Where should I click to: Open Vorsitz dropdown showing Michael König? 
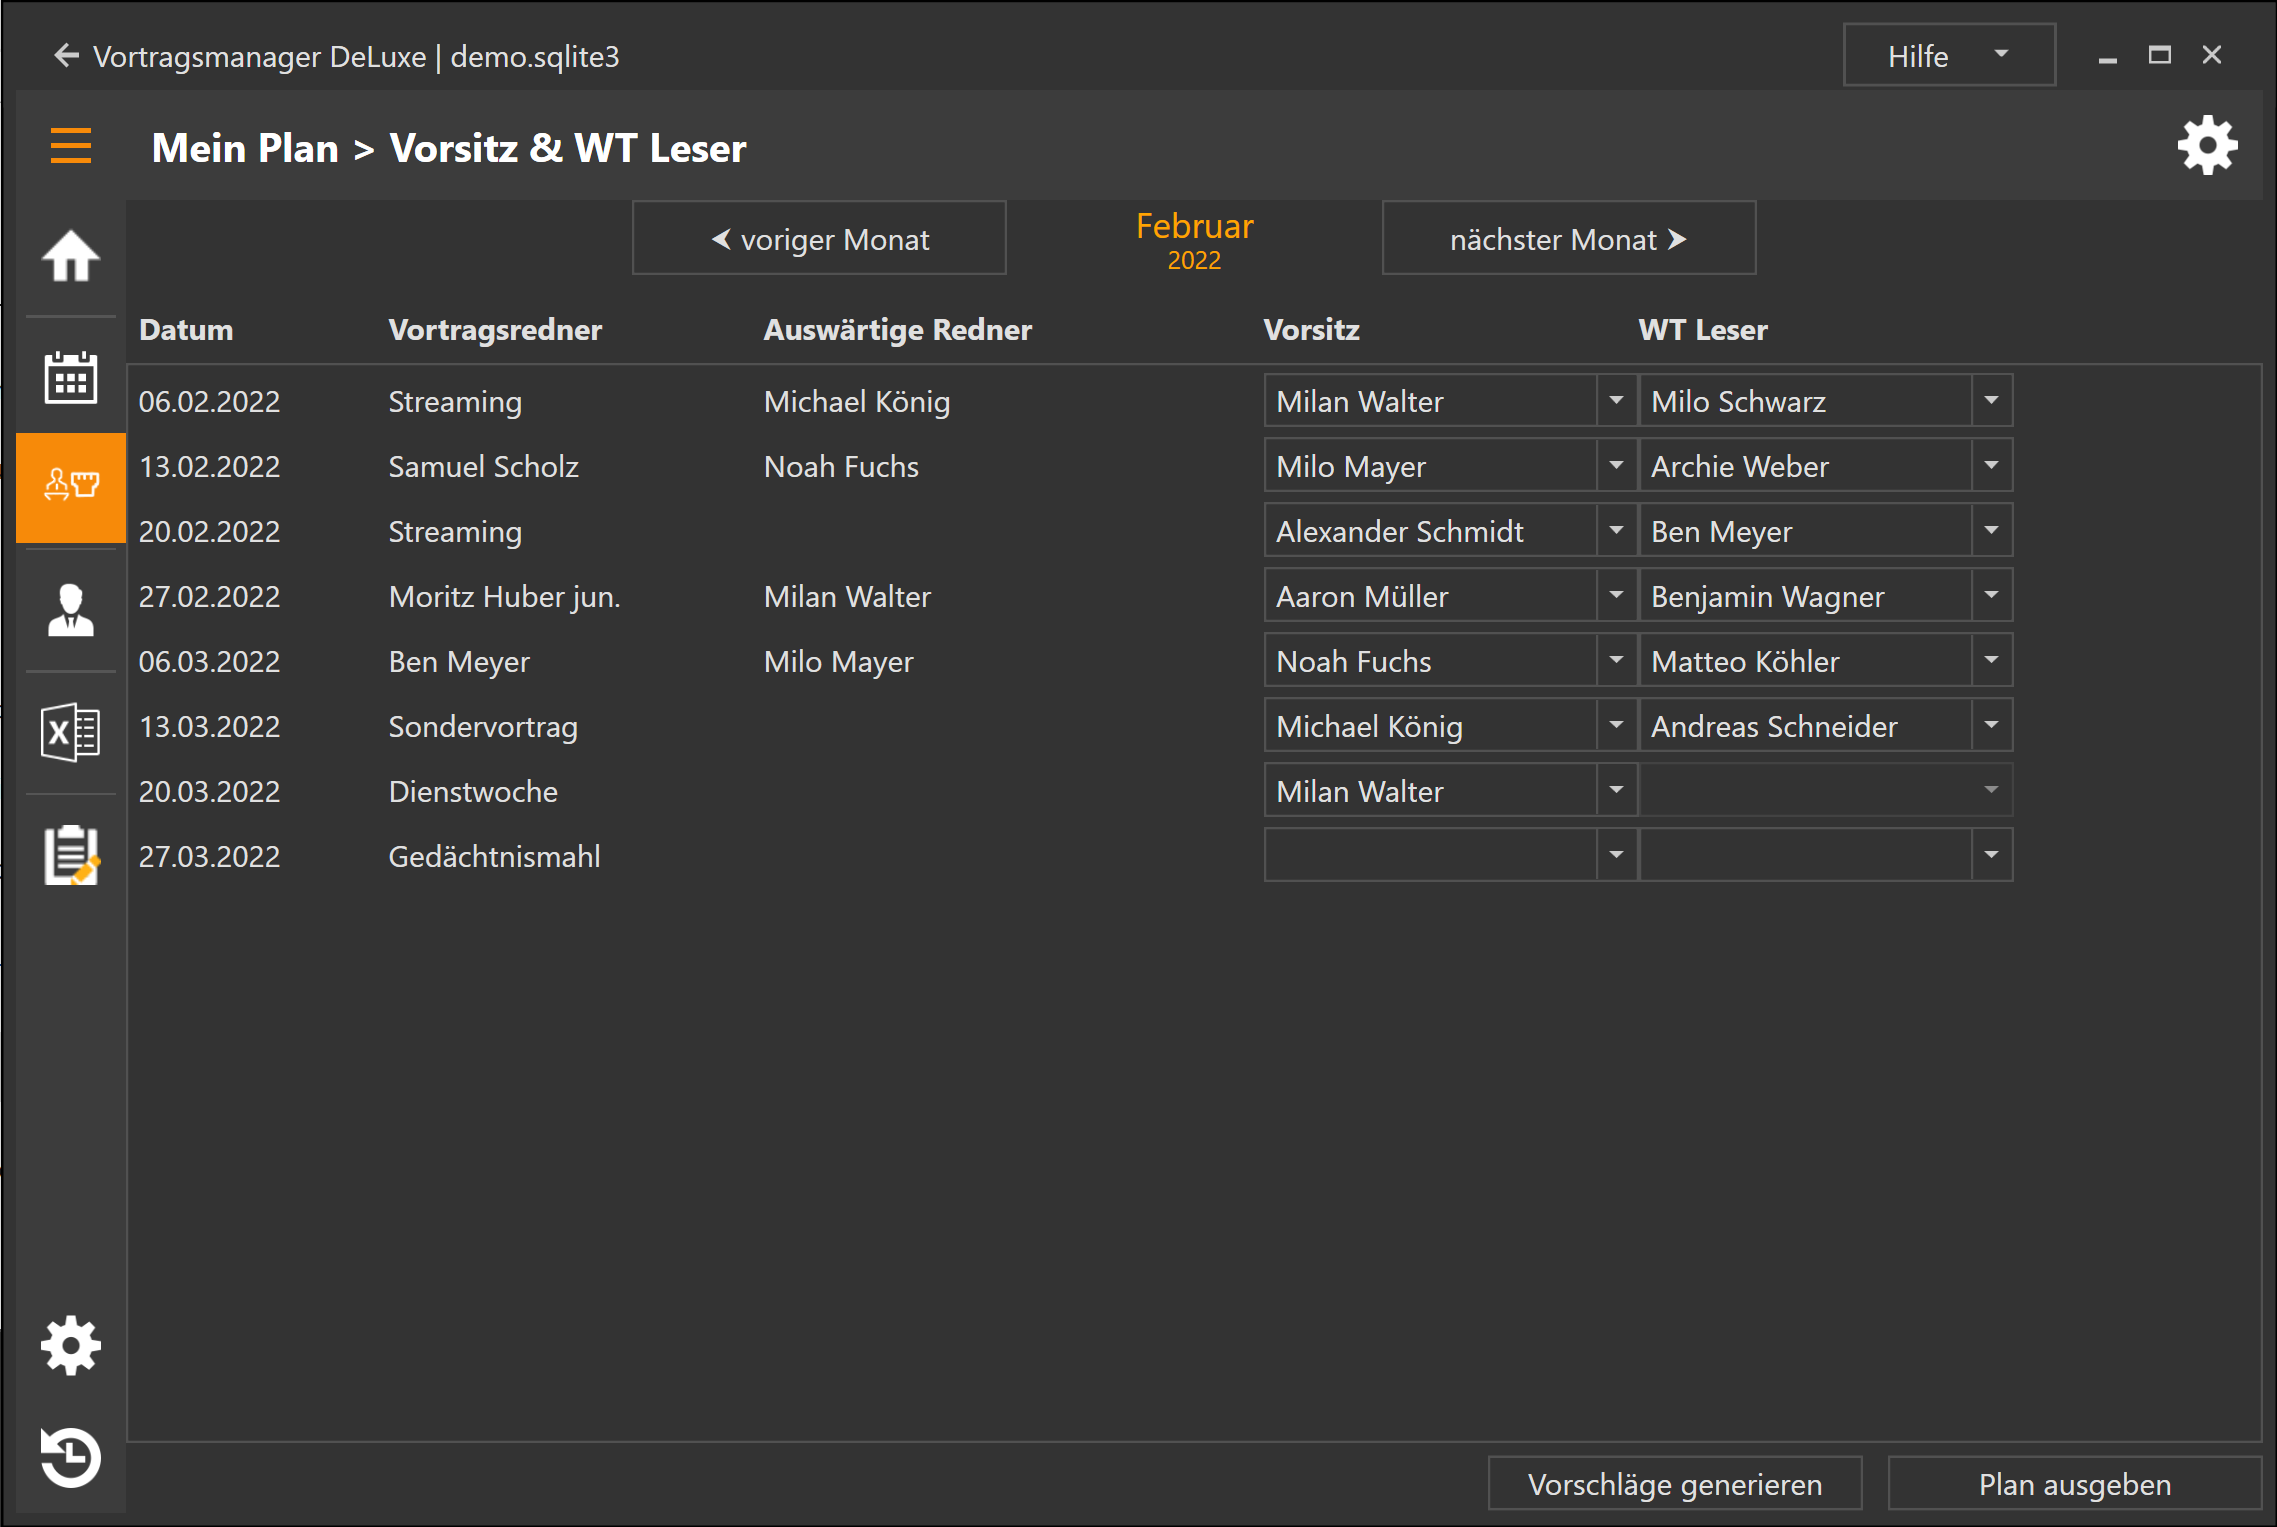[x=1450, y=726]
